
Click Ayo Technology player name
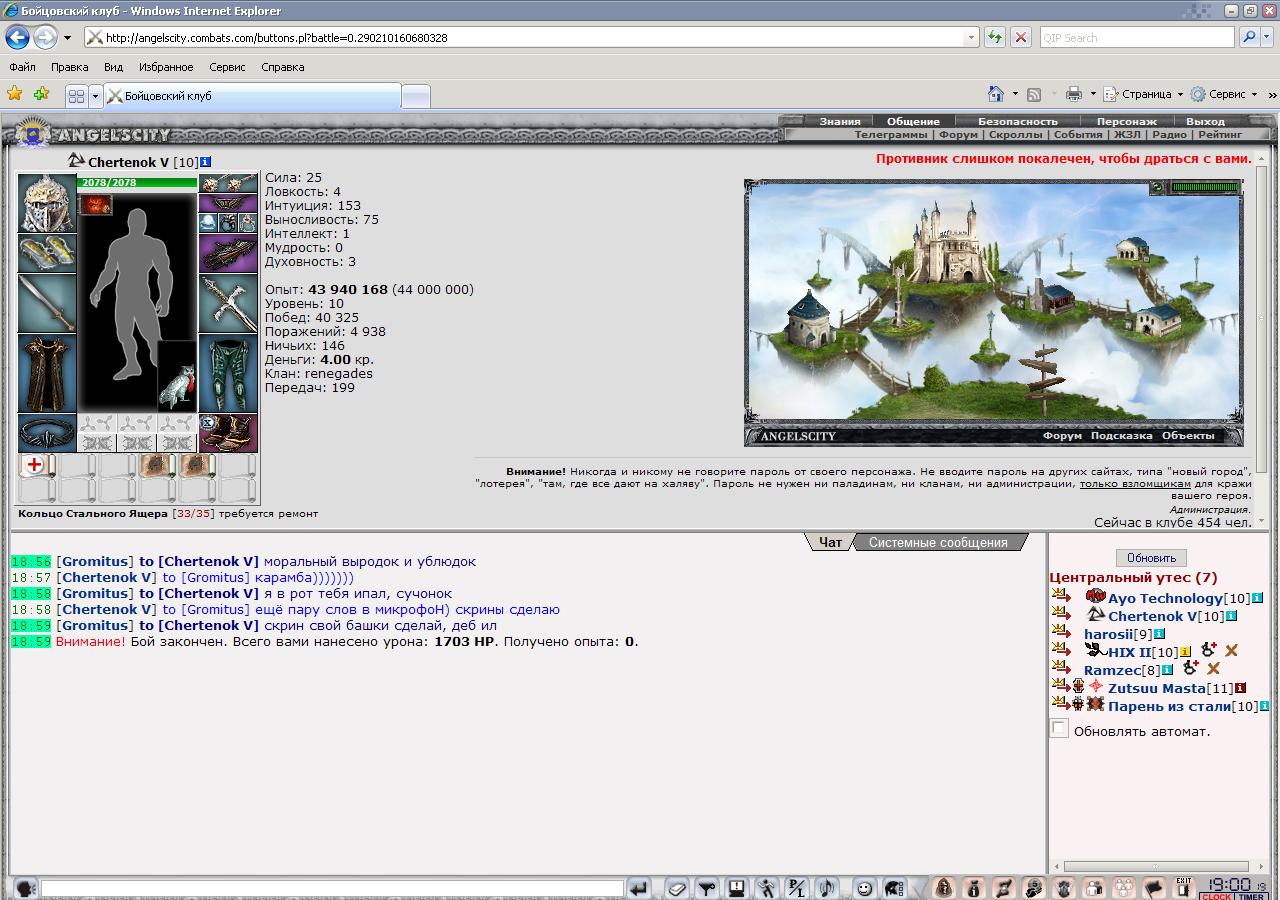click(1165, 598)
